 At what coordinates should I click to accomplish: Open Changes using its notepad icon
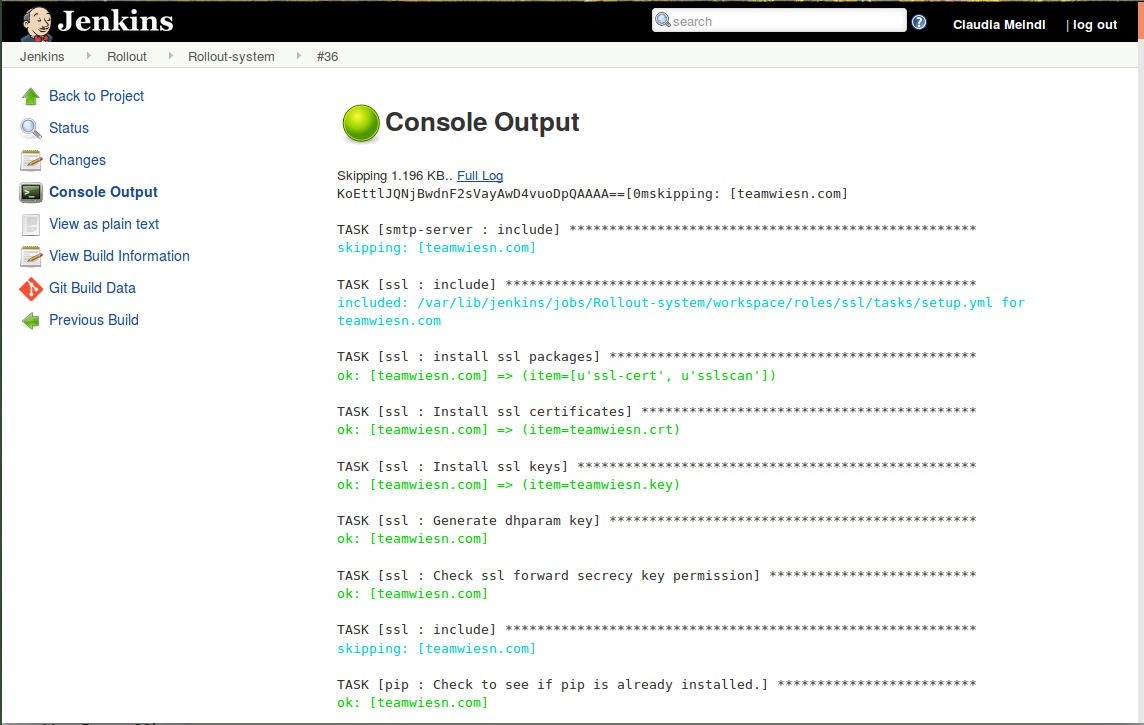[29, 160]
